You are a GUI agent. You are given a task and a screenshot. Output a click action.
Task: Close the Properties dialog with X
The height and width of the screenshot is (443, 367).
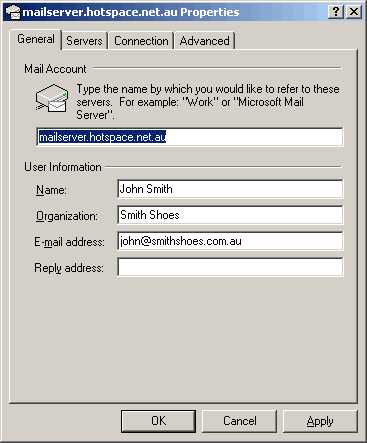click(x=354, y=12)
